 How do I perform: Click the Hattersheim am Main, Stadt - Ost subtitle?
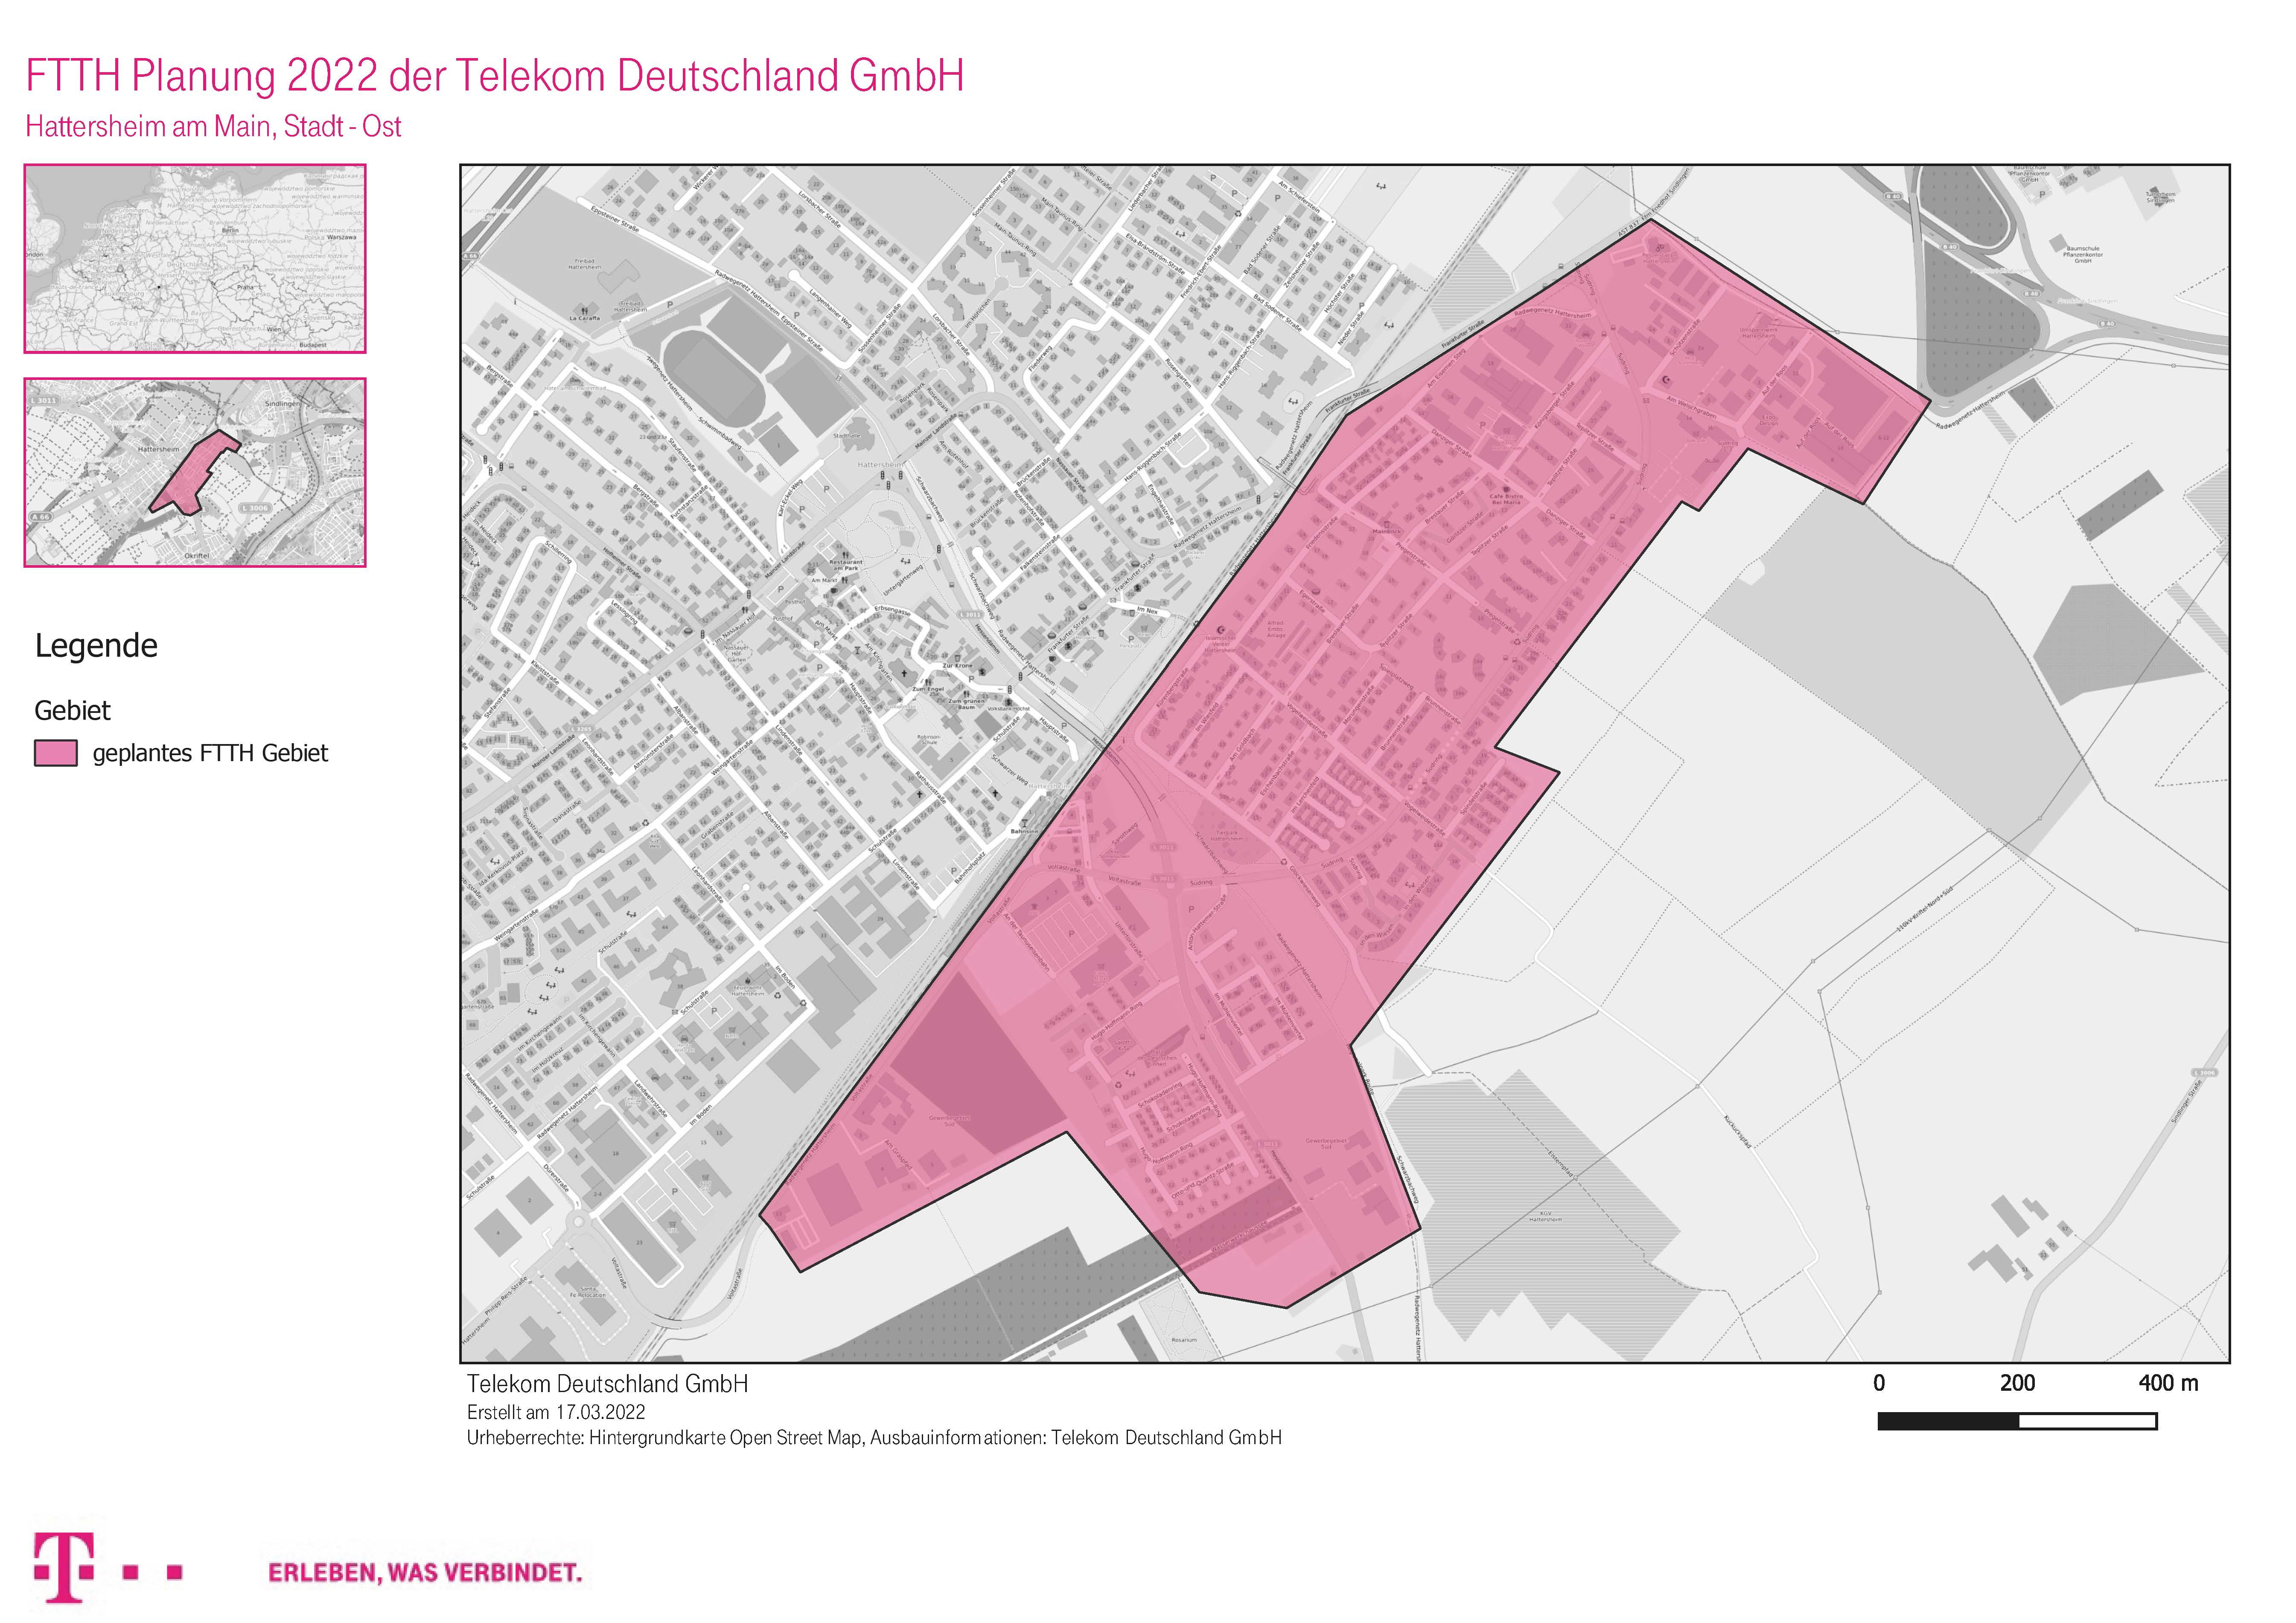click(x=213, y=127)
